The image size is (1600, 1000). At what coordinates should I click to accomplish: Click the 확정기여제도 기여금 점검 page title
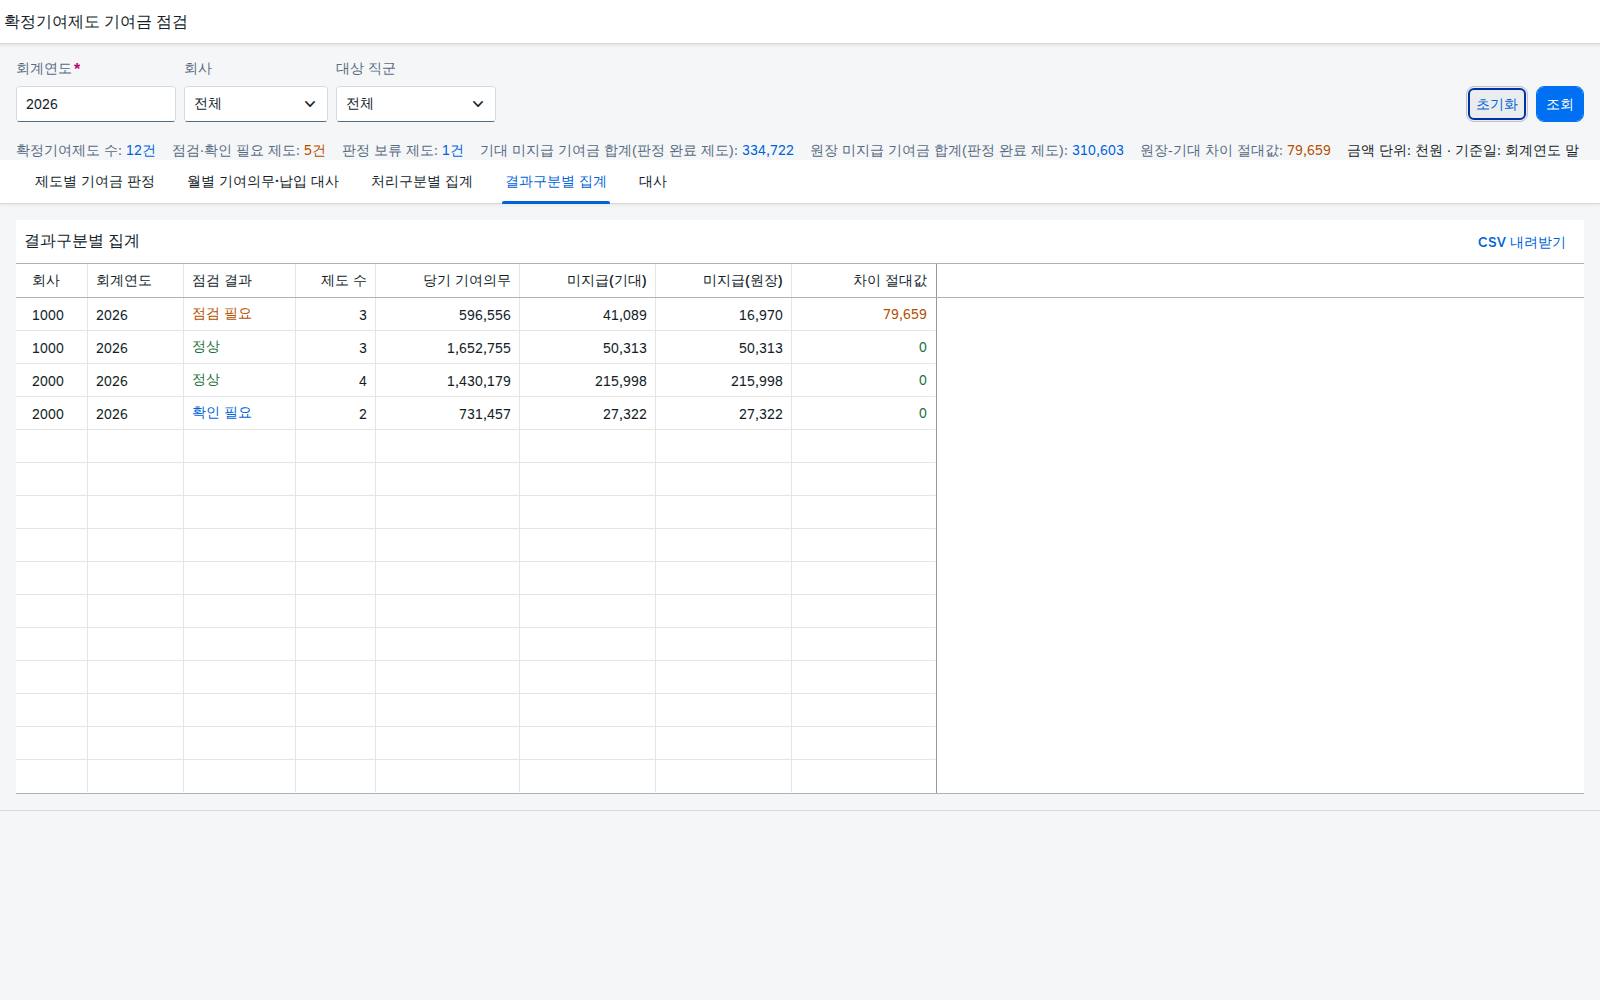click(x=96, y=21)
